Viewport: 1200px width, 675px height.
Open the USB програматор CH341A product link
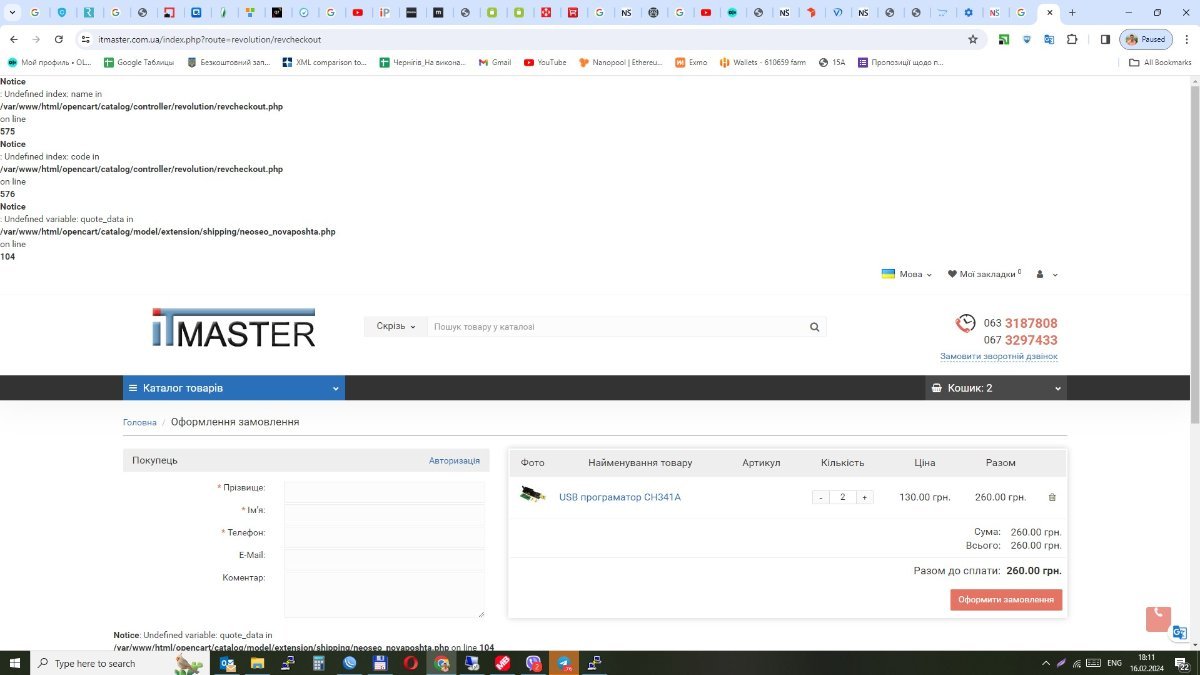click(619, 497)
